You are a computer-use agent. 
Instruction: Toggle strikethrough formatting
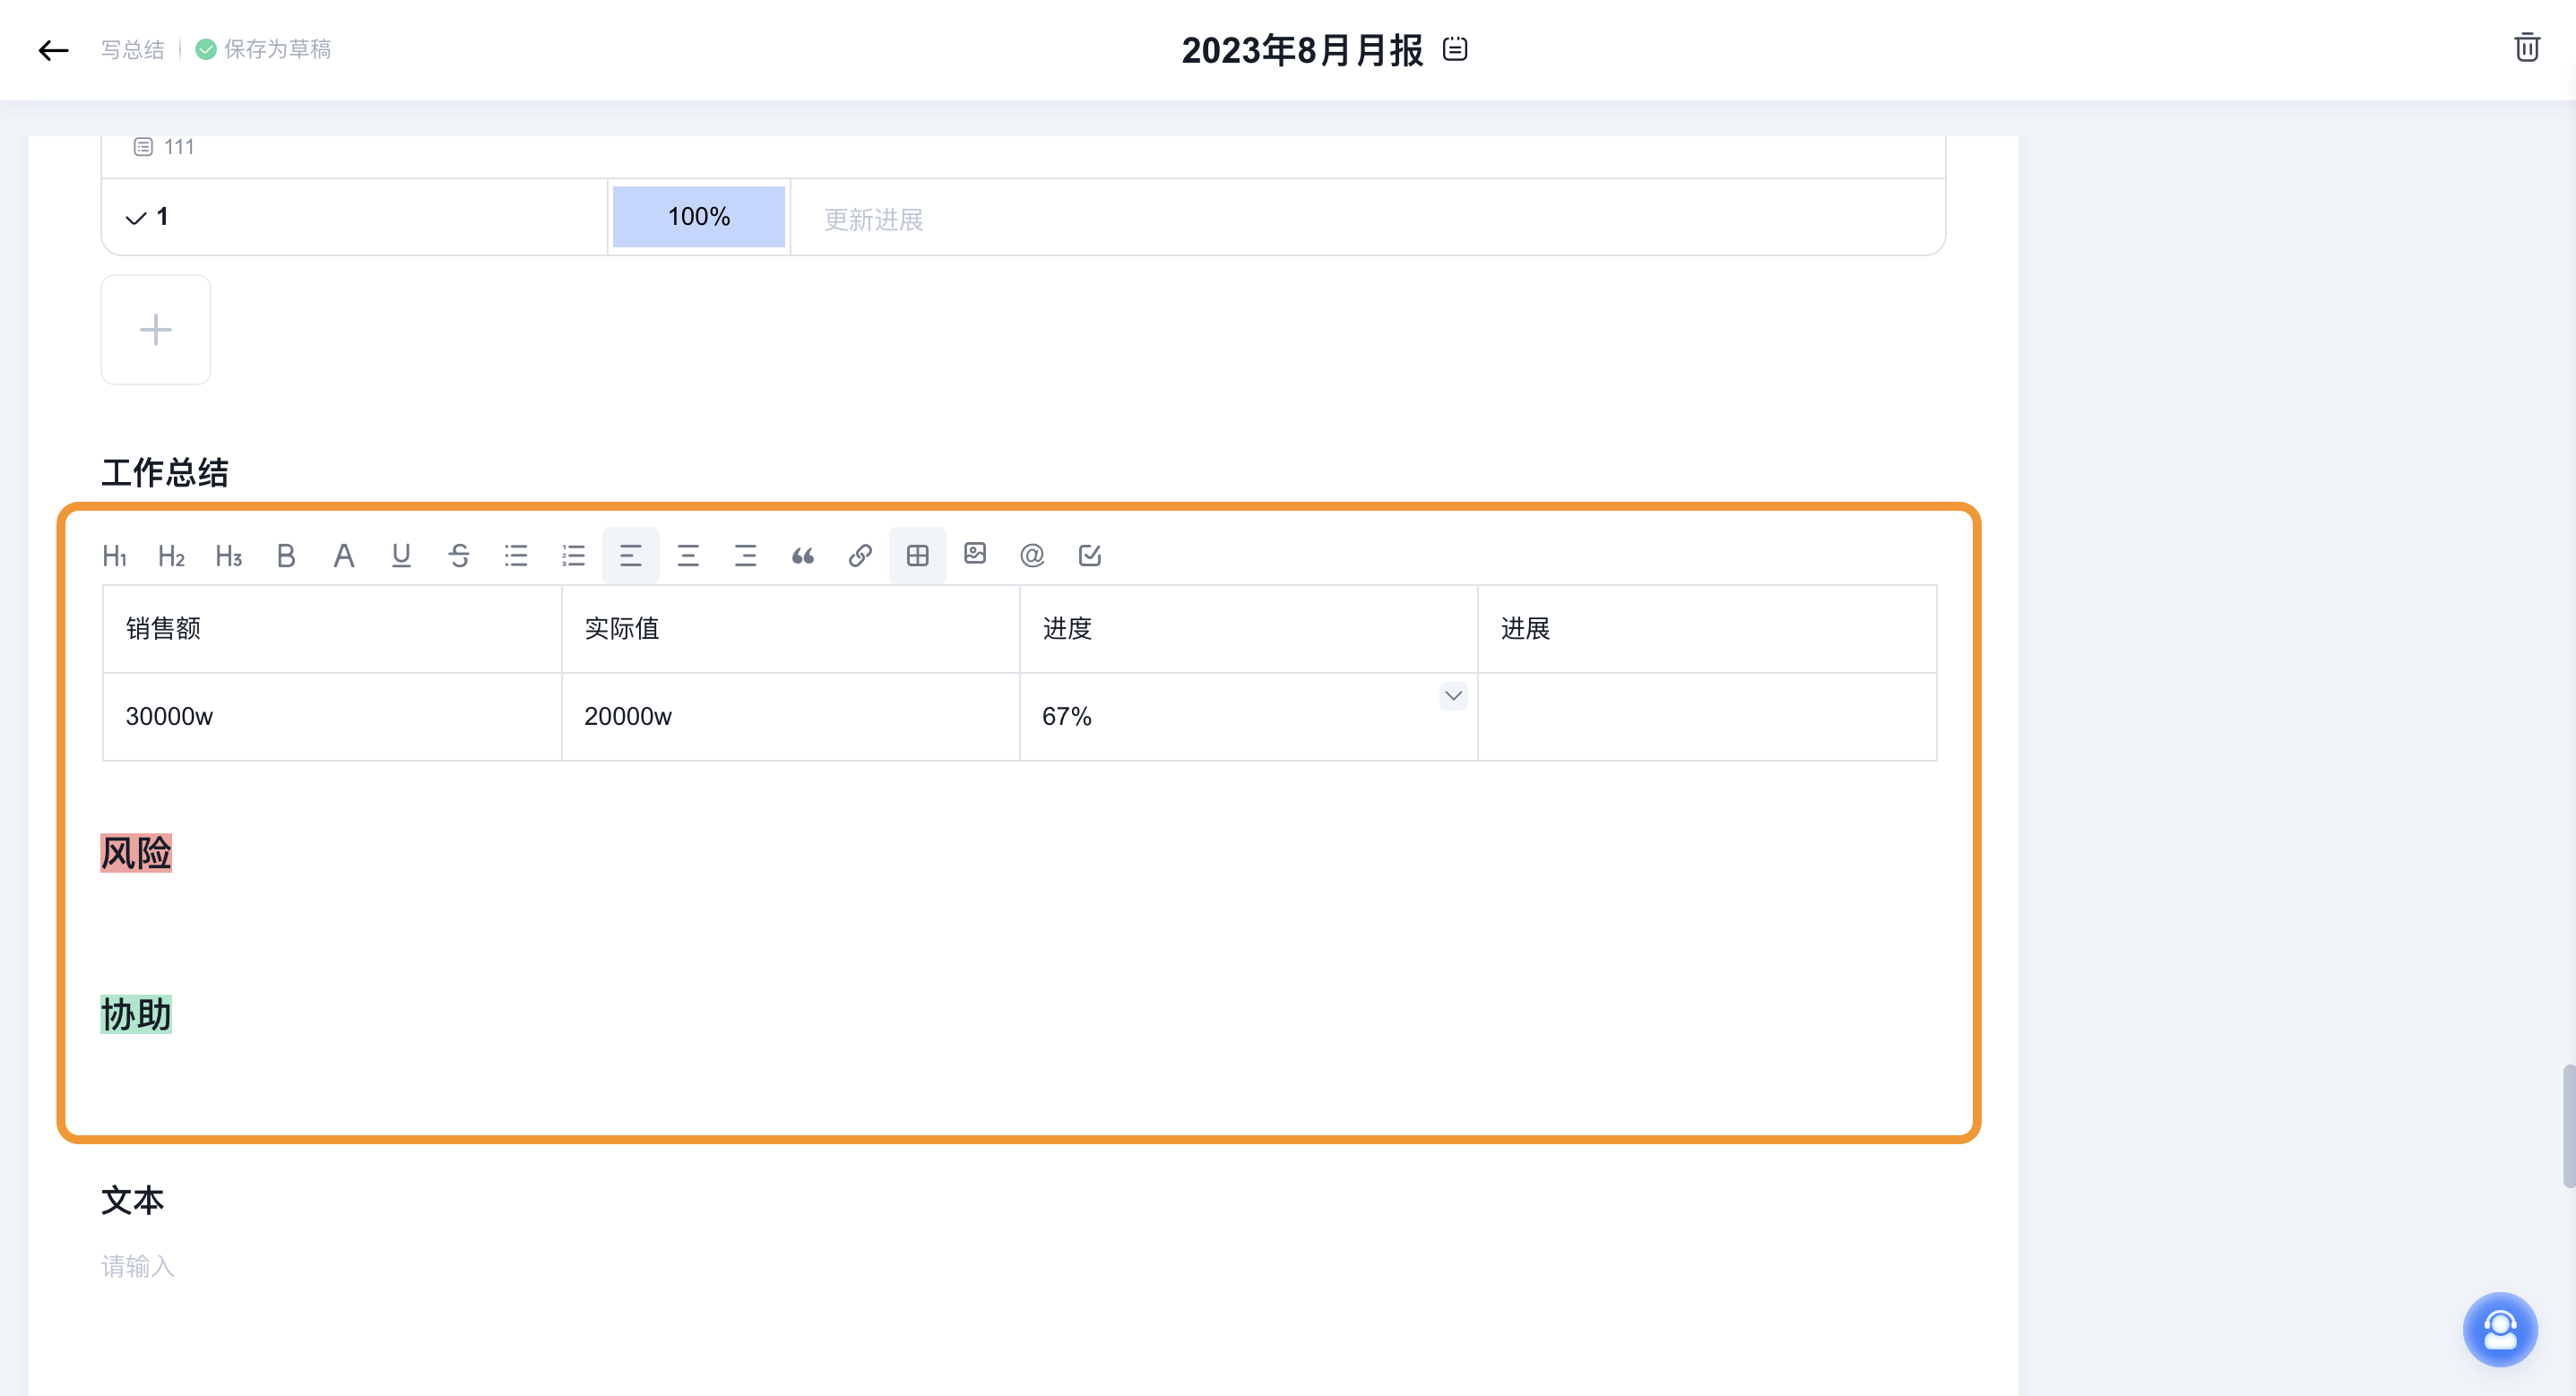(x=459, y=555)
